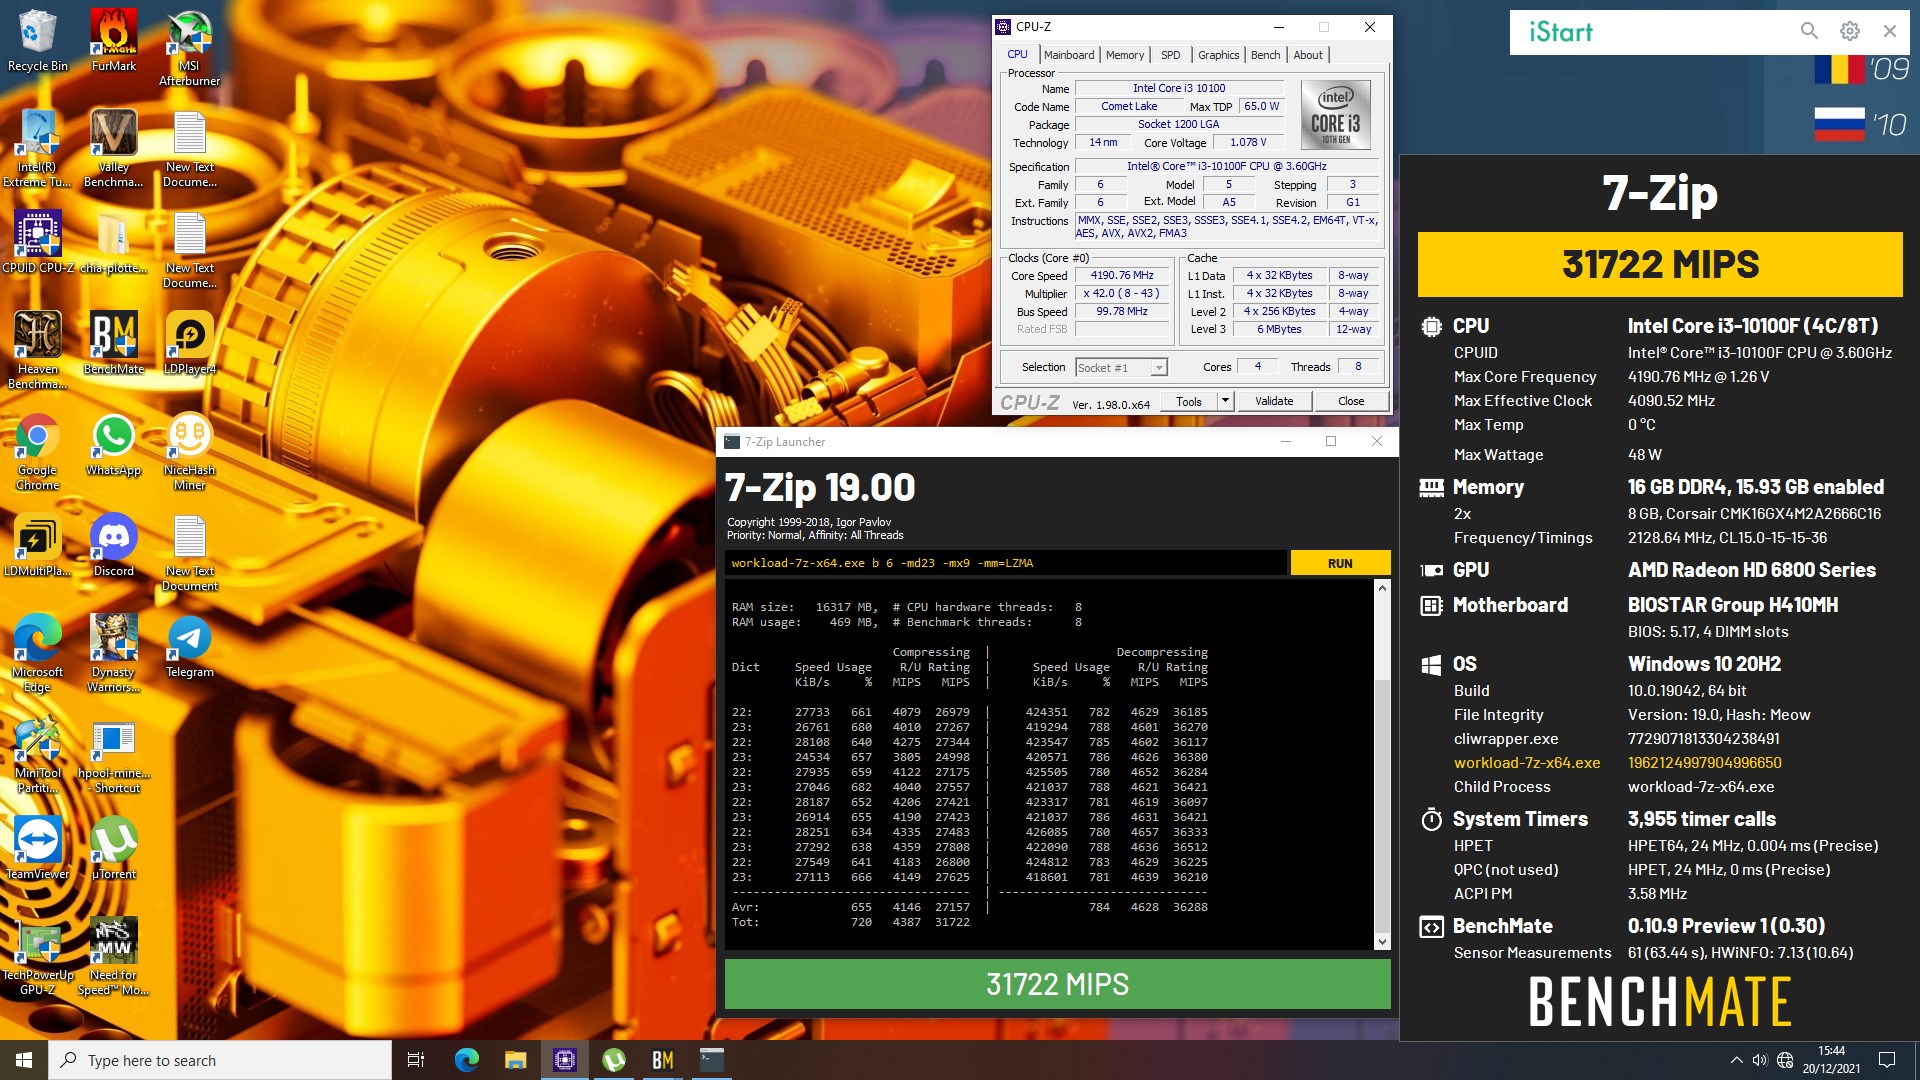Image resolution: width=1920 pixels, height=1080 pixels.
Task: Open File Explorer from taskbar
Action: pos(515,1060)
